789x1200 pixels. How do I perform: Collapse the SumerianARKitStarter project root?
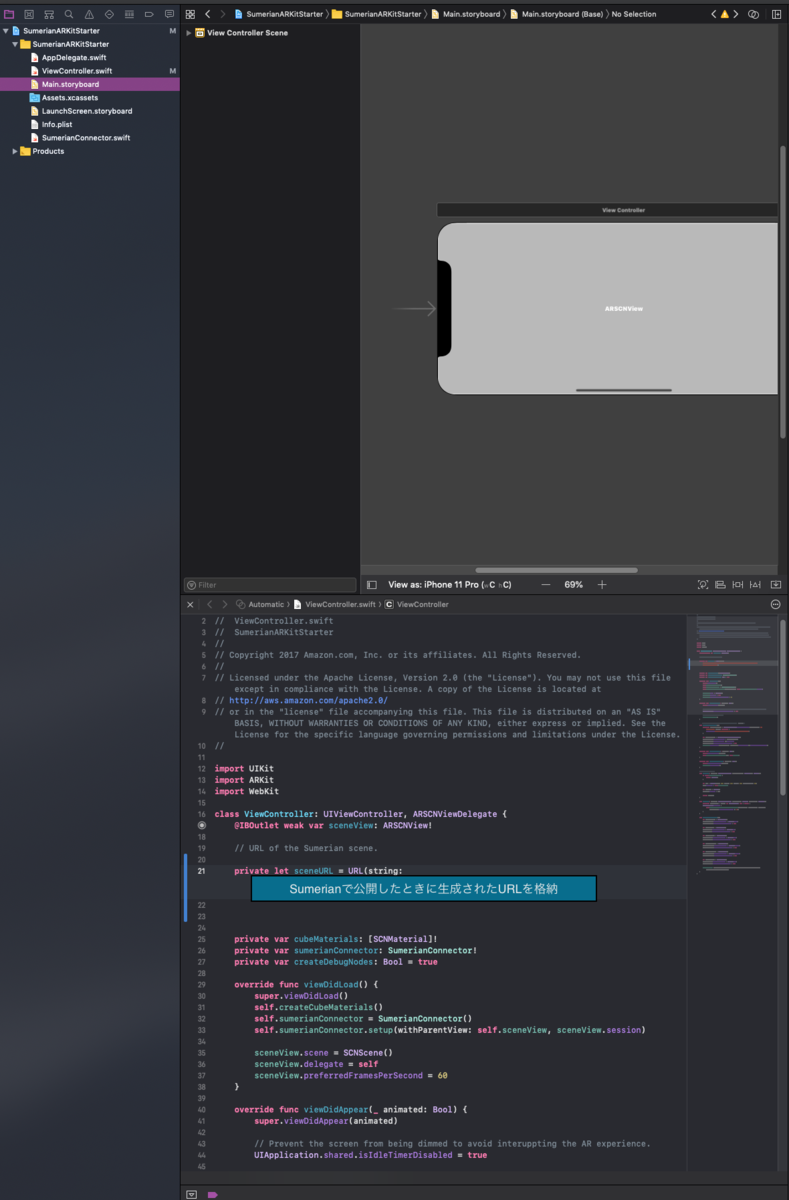point(5,31)
